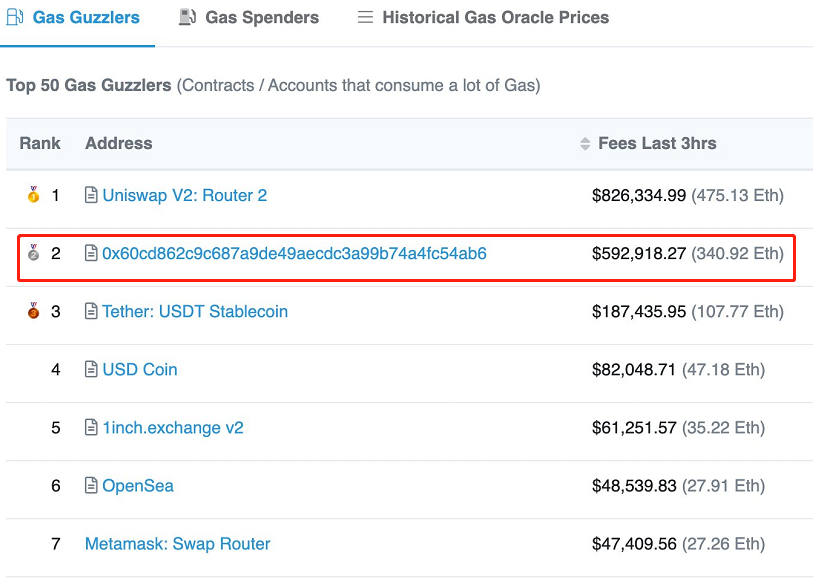
Task: Click the silver medal icon at rank 2
Action: 33,253
